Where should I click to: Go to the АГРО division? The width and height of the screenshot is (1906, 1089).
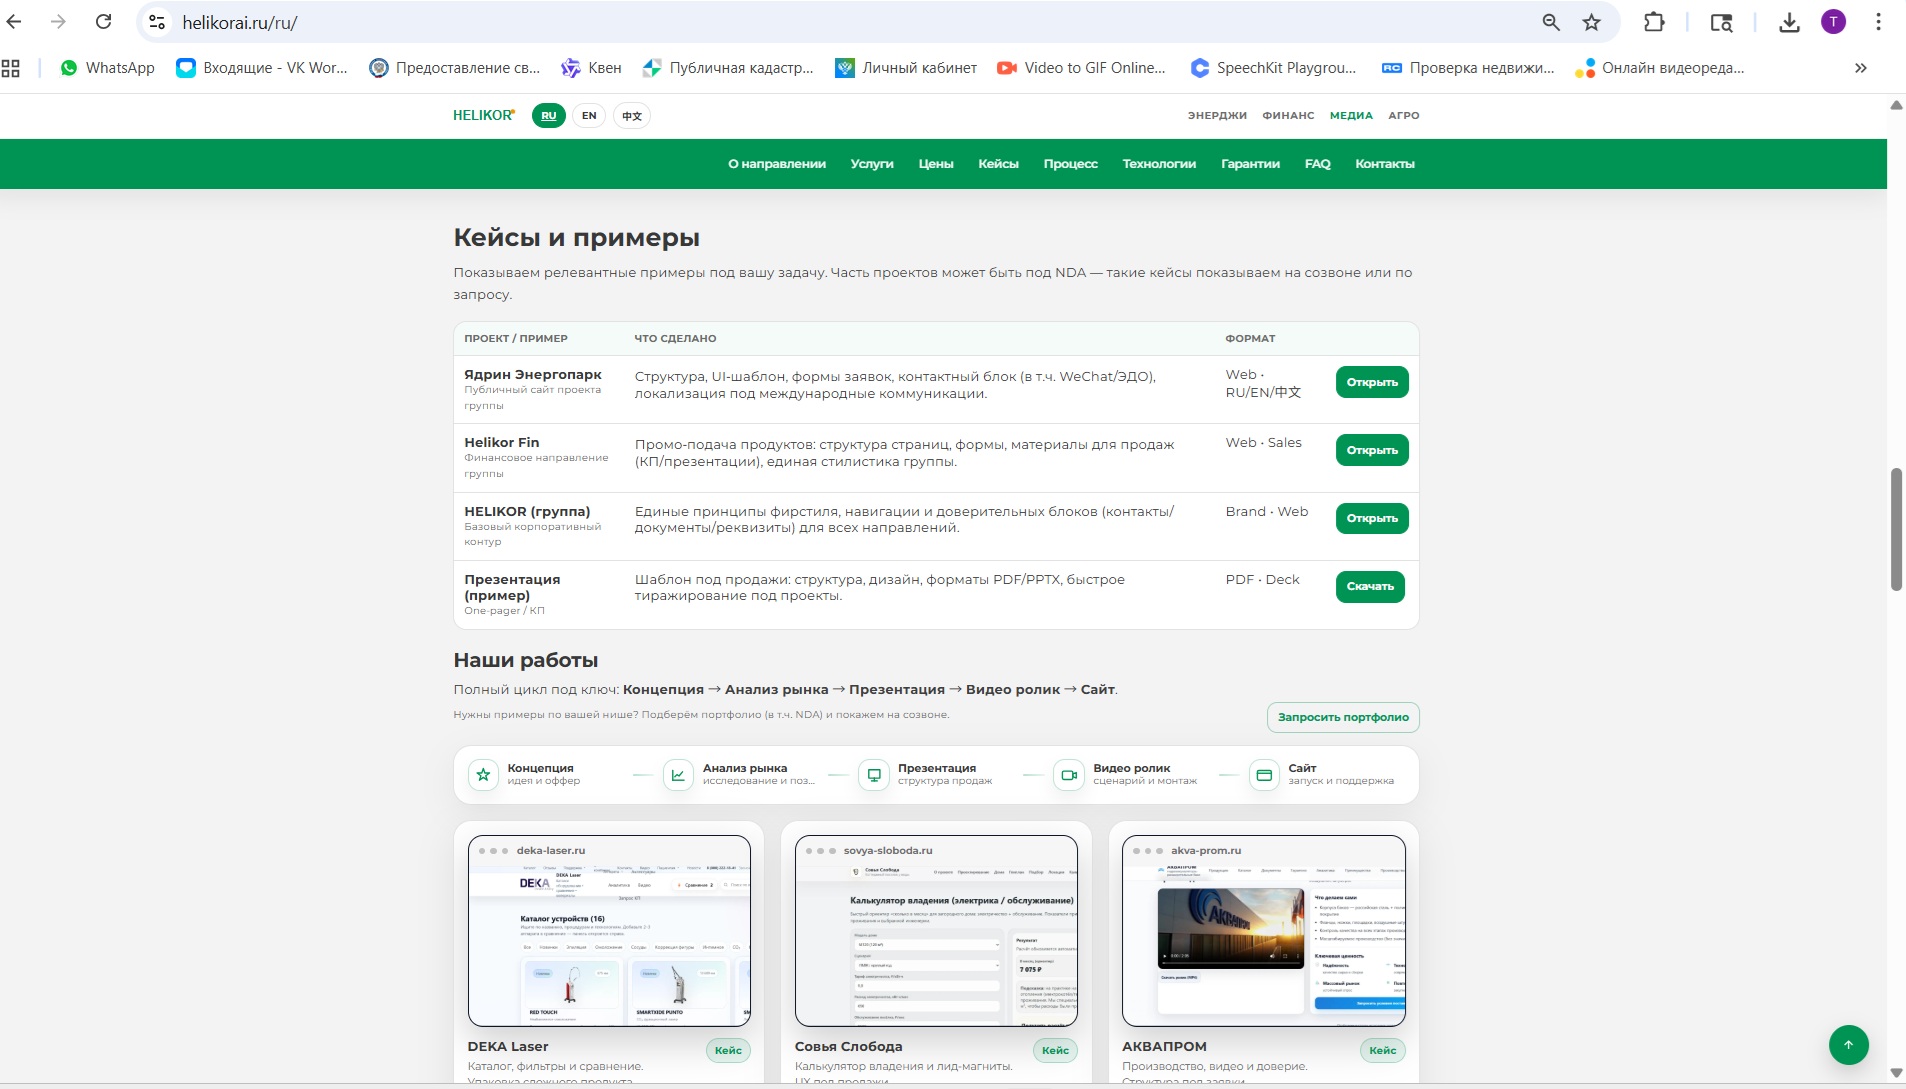(x=1404, y=116)
